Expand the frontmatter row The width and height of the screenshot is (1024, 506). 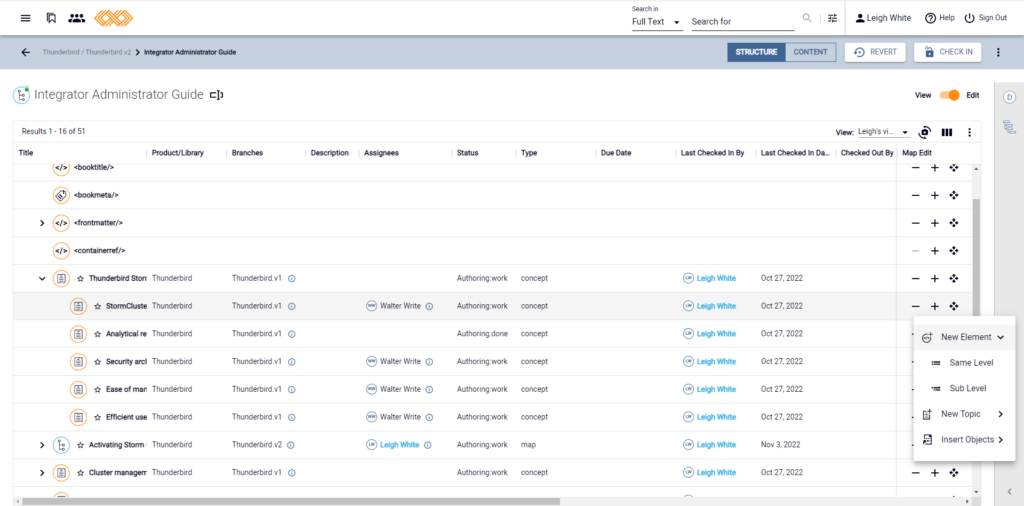42,223
